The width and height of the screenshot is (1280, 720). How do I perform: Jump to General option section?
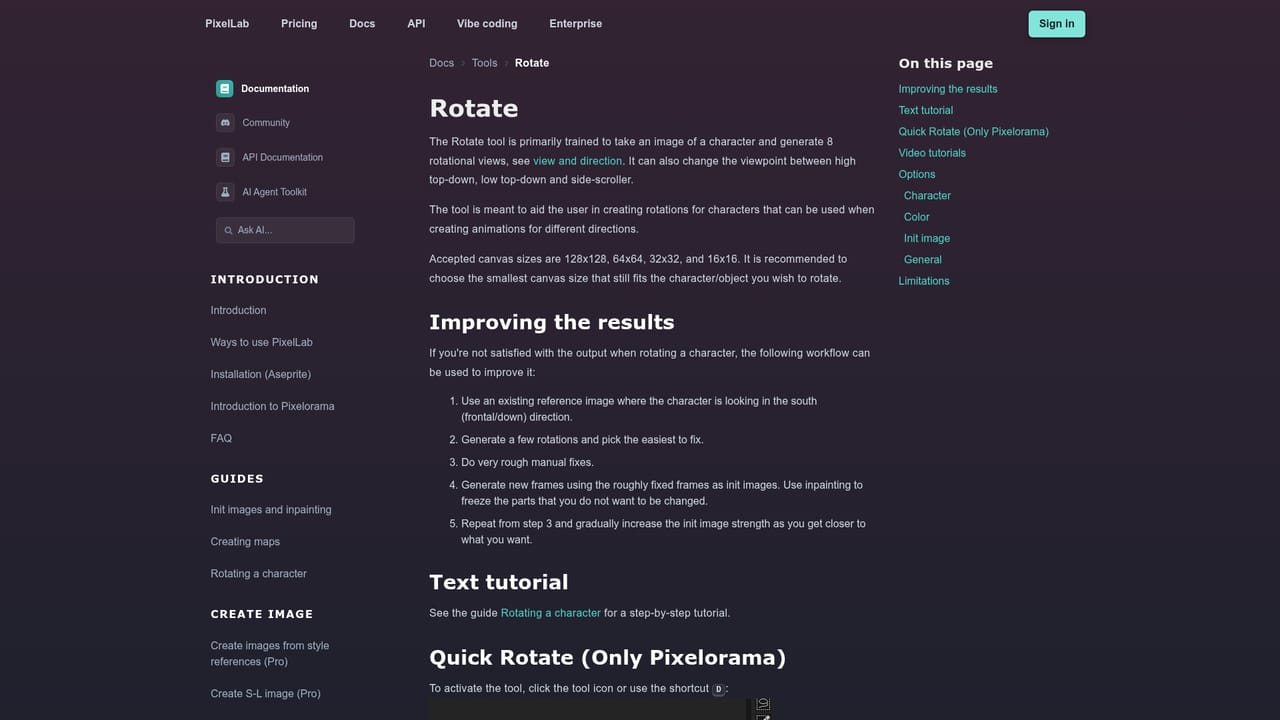pos(922,260)
